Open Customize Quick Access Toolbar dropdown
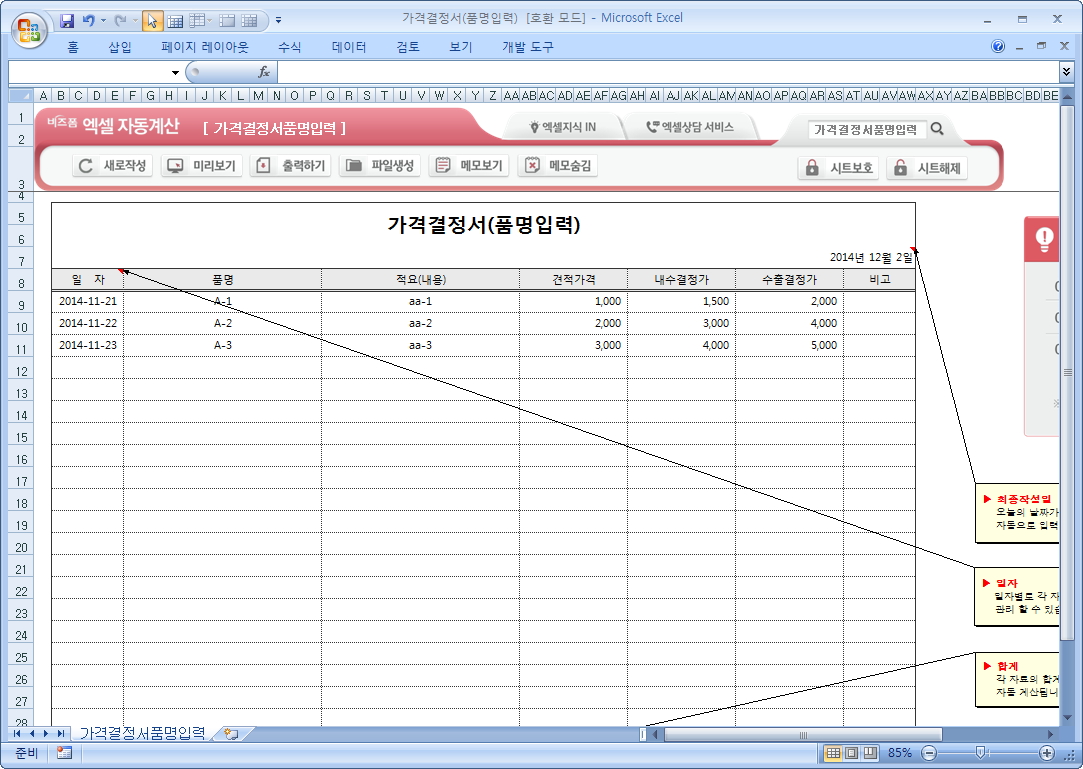 coord(278,20)
